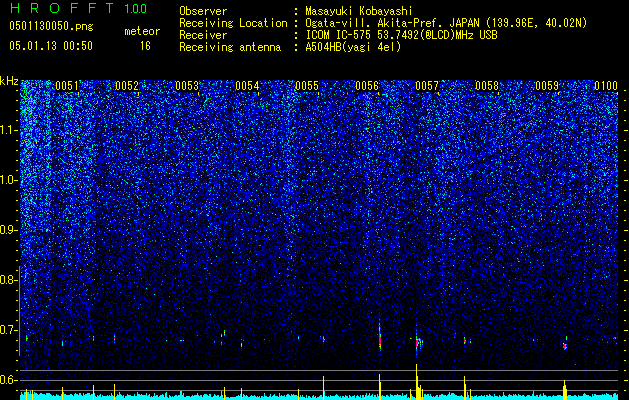
Task: Click the 0057 time marker
Action: click(x=427, y=86)
